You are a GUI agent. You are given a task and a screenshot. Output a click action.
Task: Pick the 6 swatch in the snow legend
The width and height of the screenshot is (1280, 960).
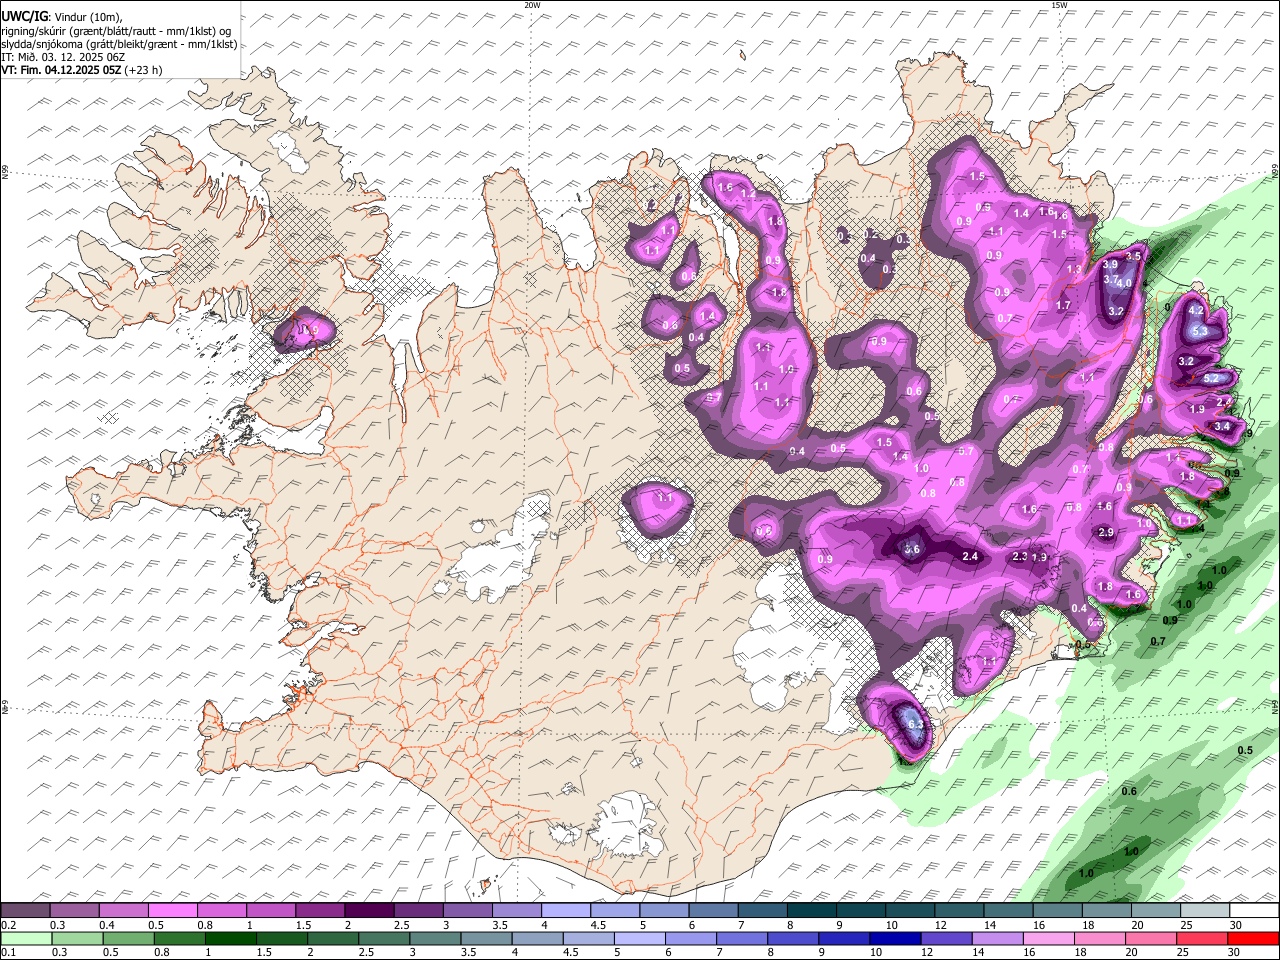[x=711, y=911]
